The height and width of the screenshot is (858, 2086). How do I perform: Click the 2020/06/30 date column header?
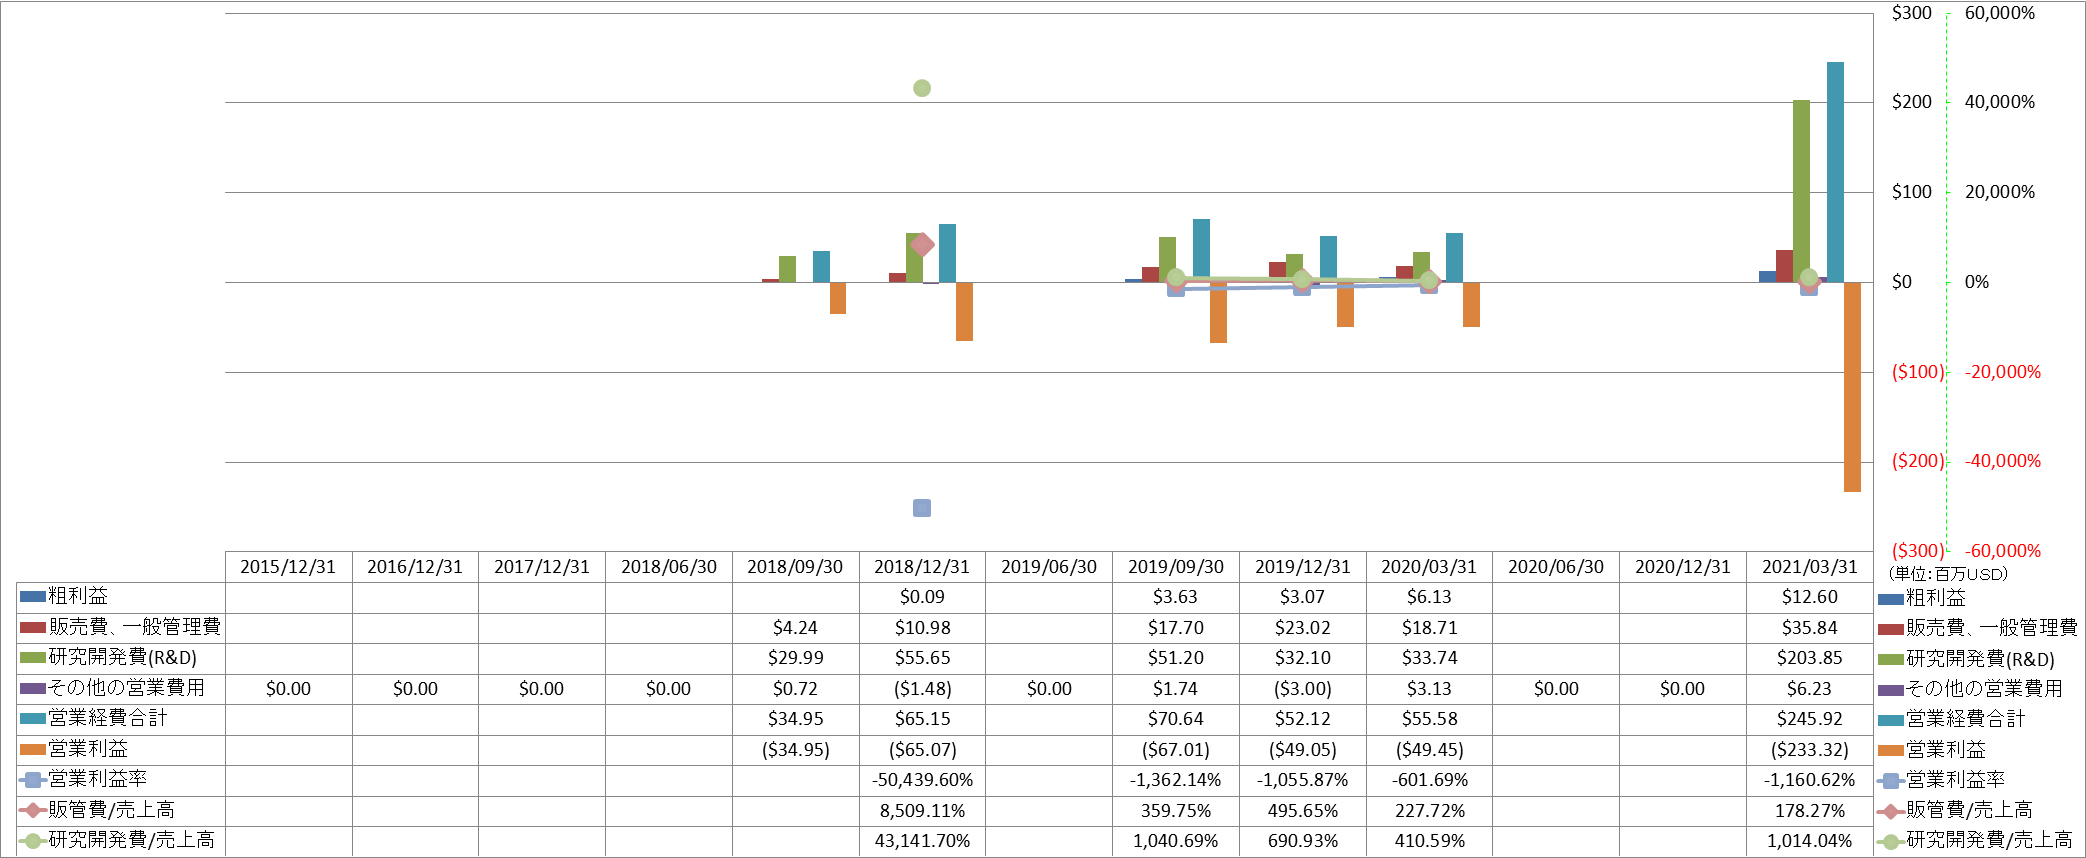pyautogui.click(x=1556, y=567)
